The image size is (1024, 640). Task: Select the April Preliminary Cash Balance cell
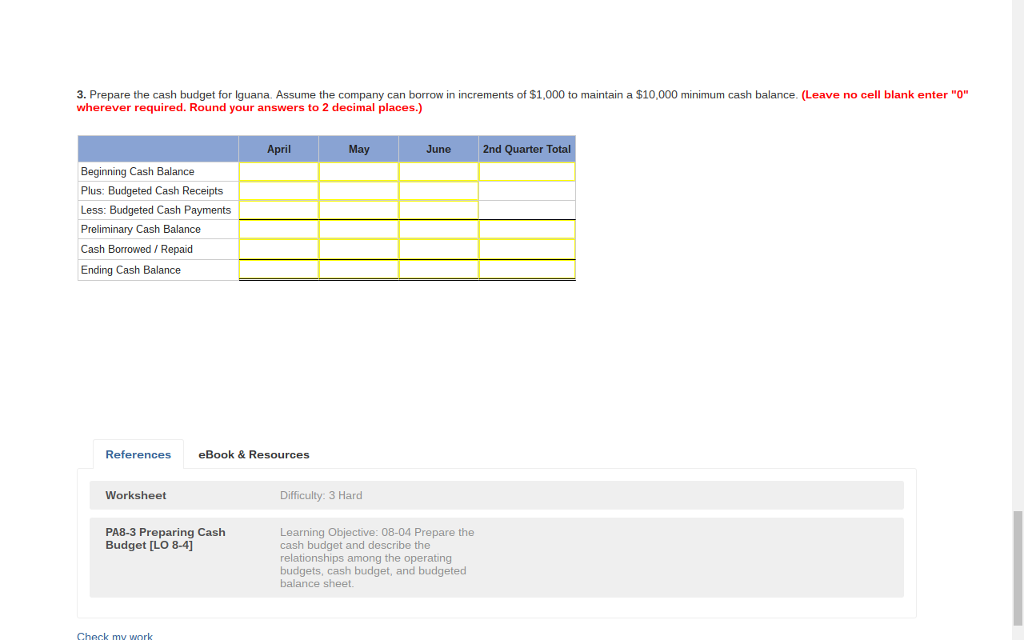[278, 229]
